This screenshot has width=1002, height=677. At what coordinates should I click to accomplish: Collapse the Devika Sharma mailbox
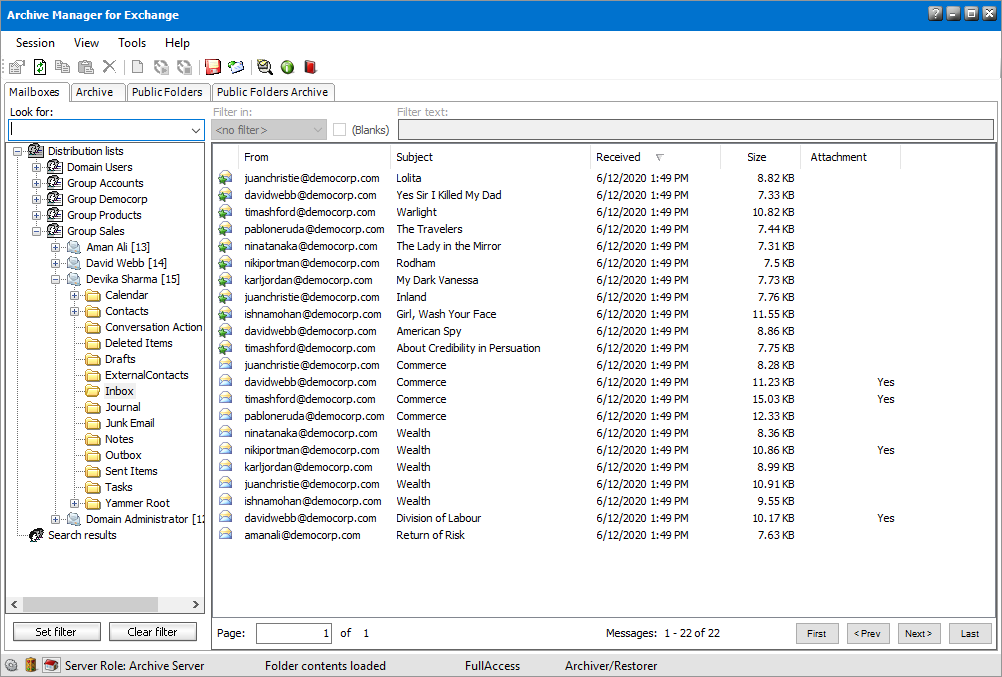point(56,279)
